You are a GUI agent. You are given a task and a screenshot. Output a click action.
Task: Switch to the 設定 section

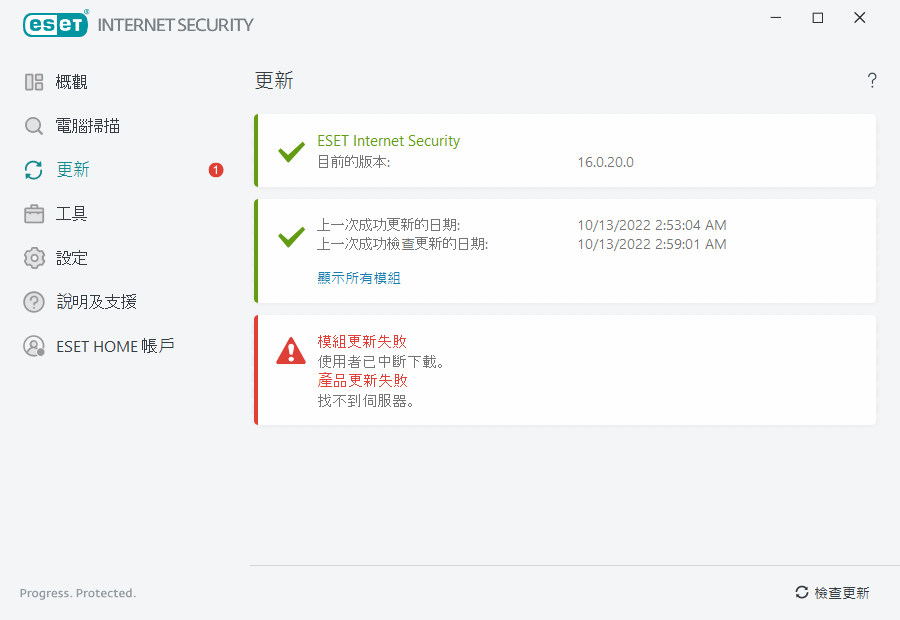click(x=68, y=257)
